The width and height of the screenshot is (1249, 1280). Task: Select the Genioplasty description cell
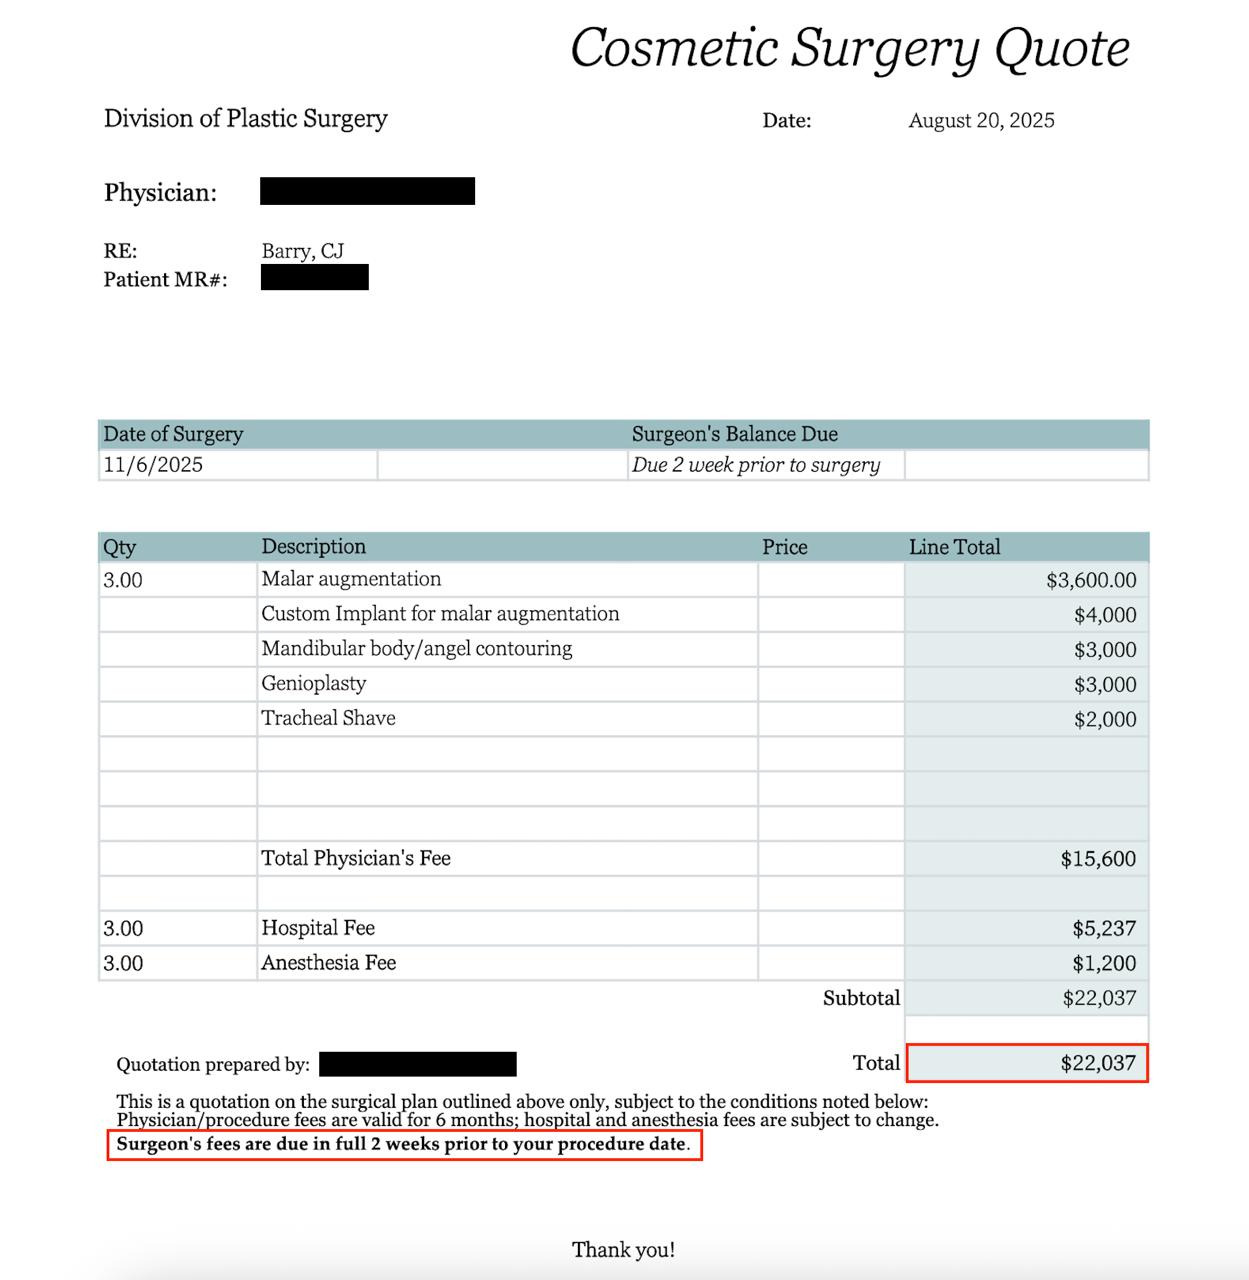[x=314, y=684]
